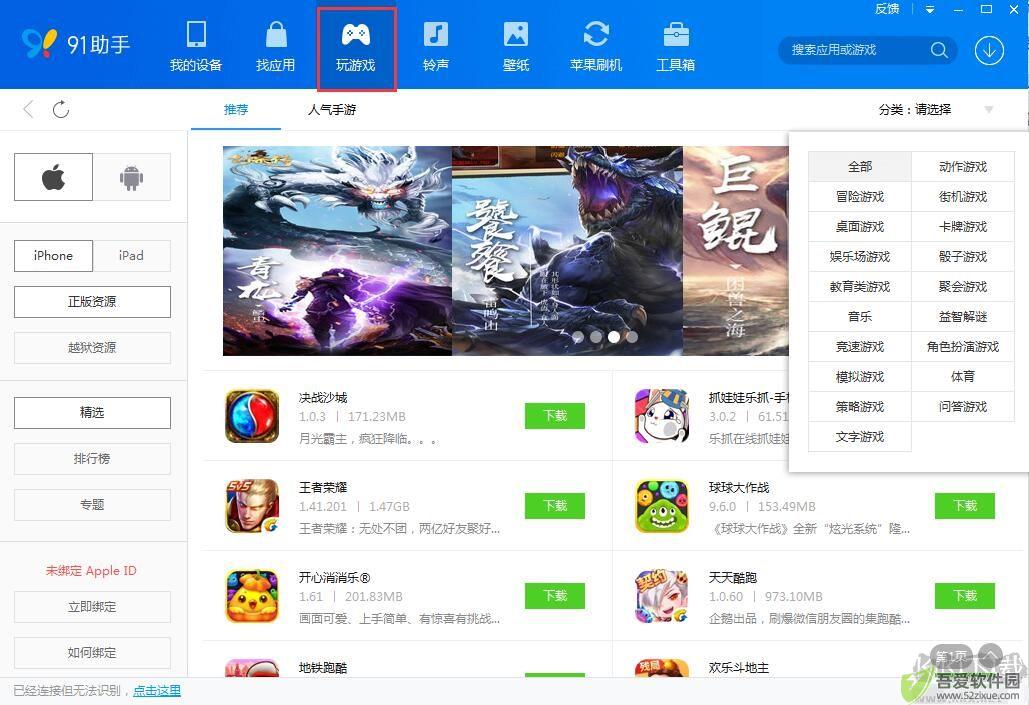Viewport: 1029px width, 705px height.
Task: Click the 点击这里 link
Action: coord(157,691)
